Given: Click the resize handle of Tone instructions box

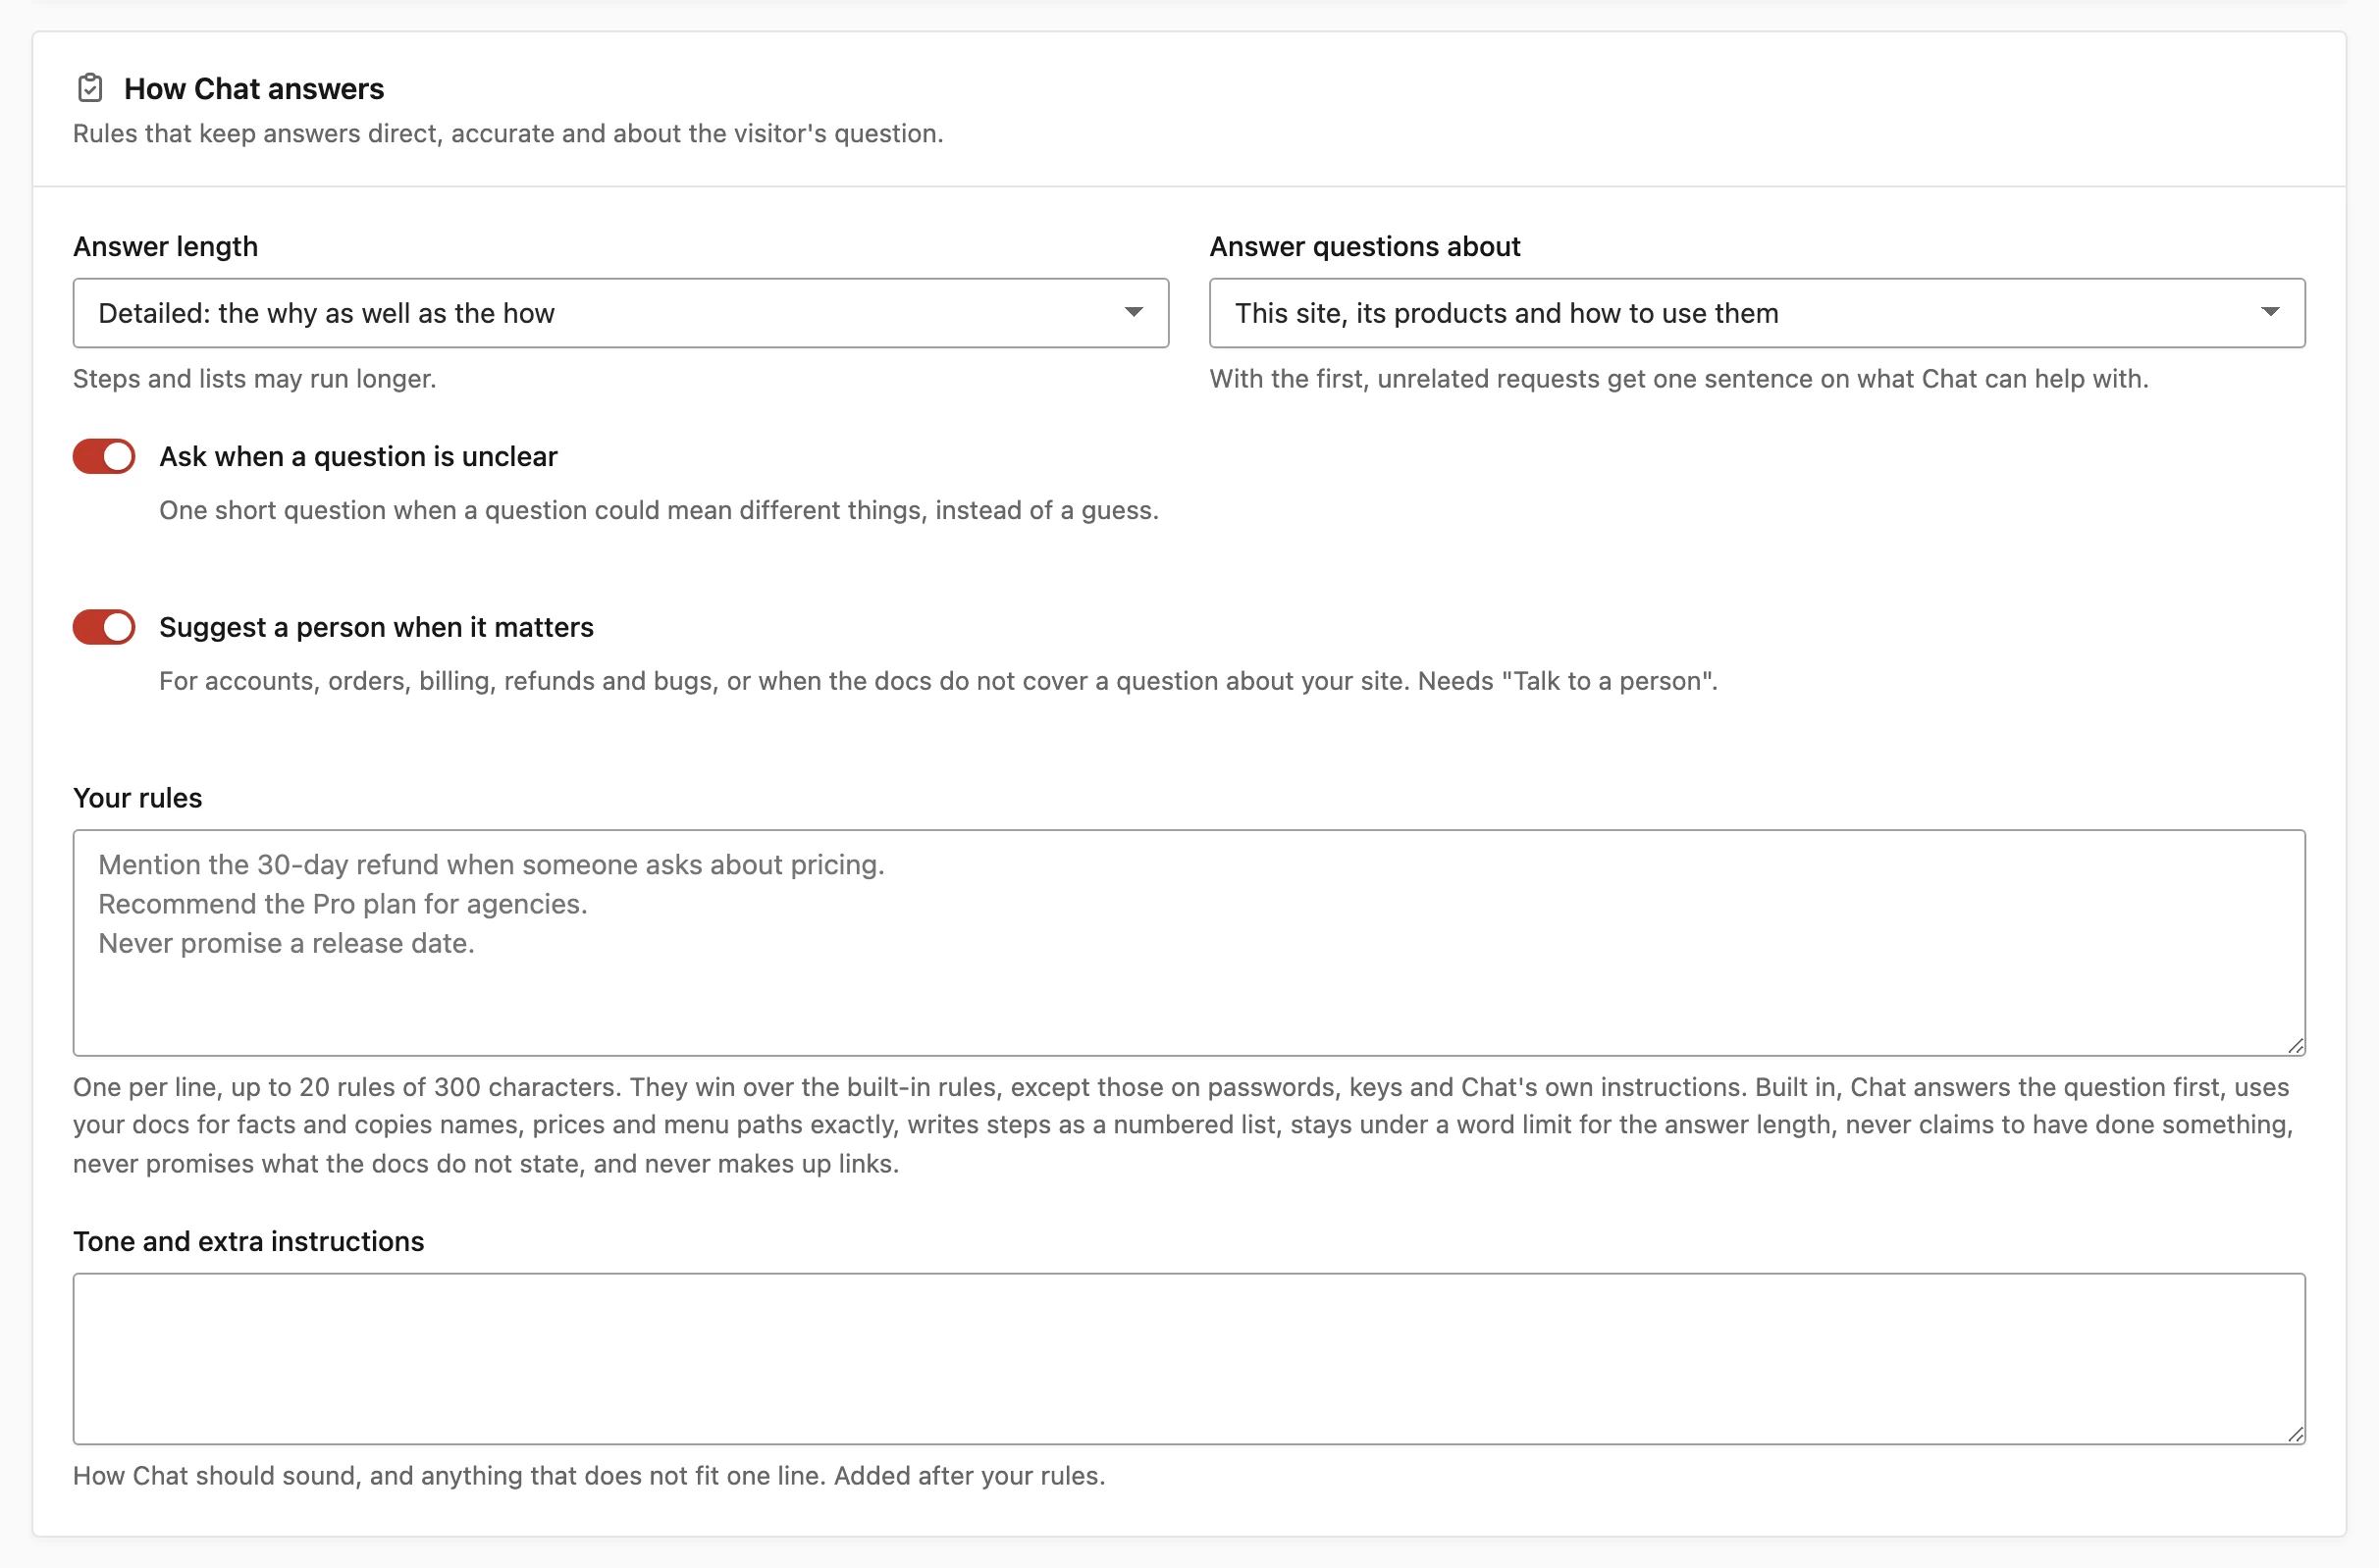Looking at the screenshot, I should [2295, 1433].
